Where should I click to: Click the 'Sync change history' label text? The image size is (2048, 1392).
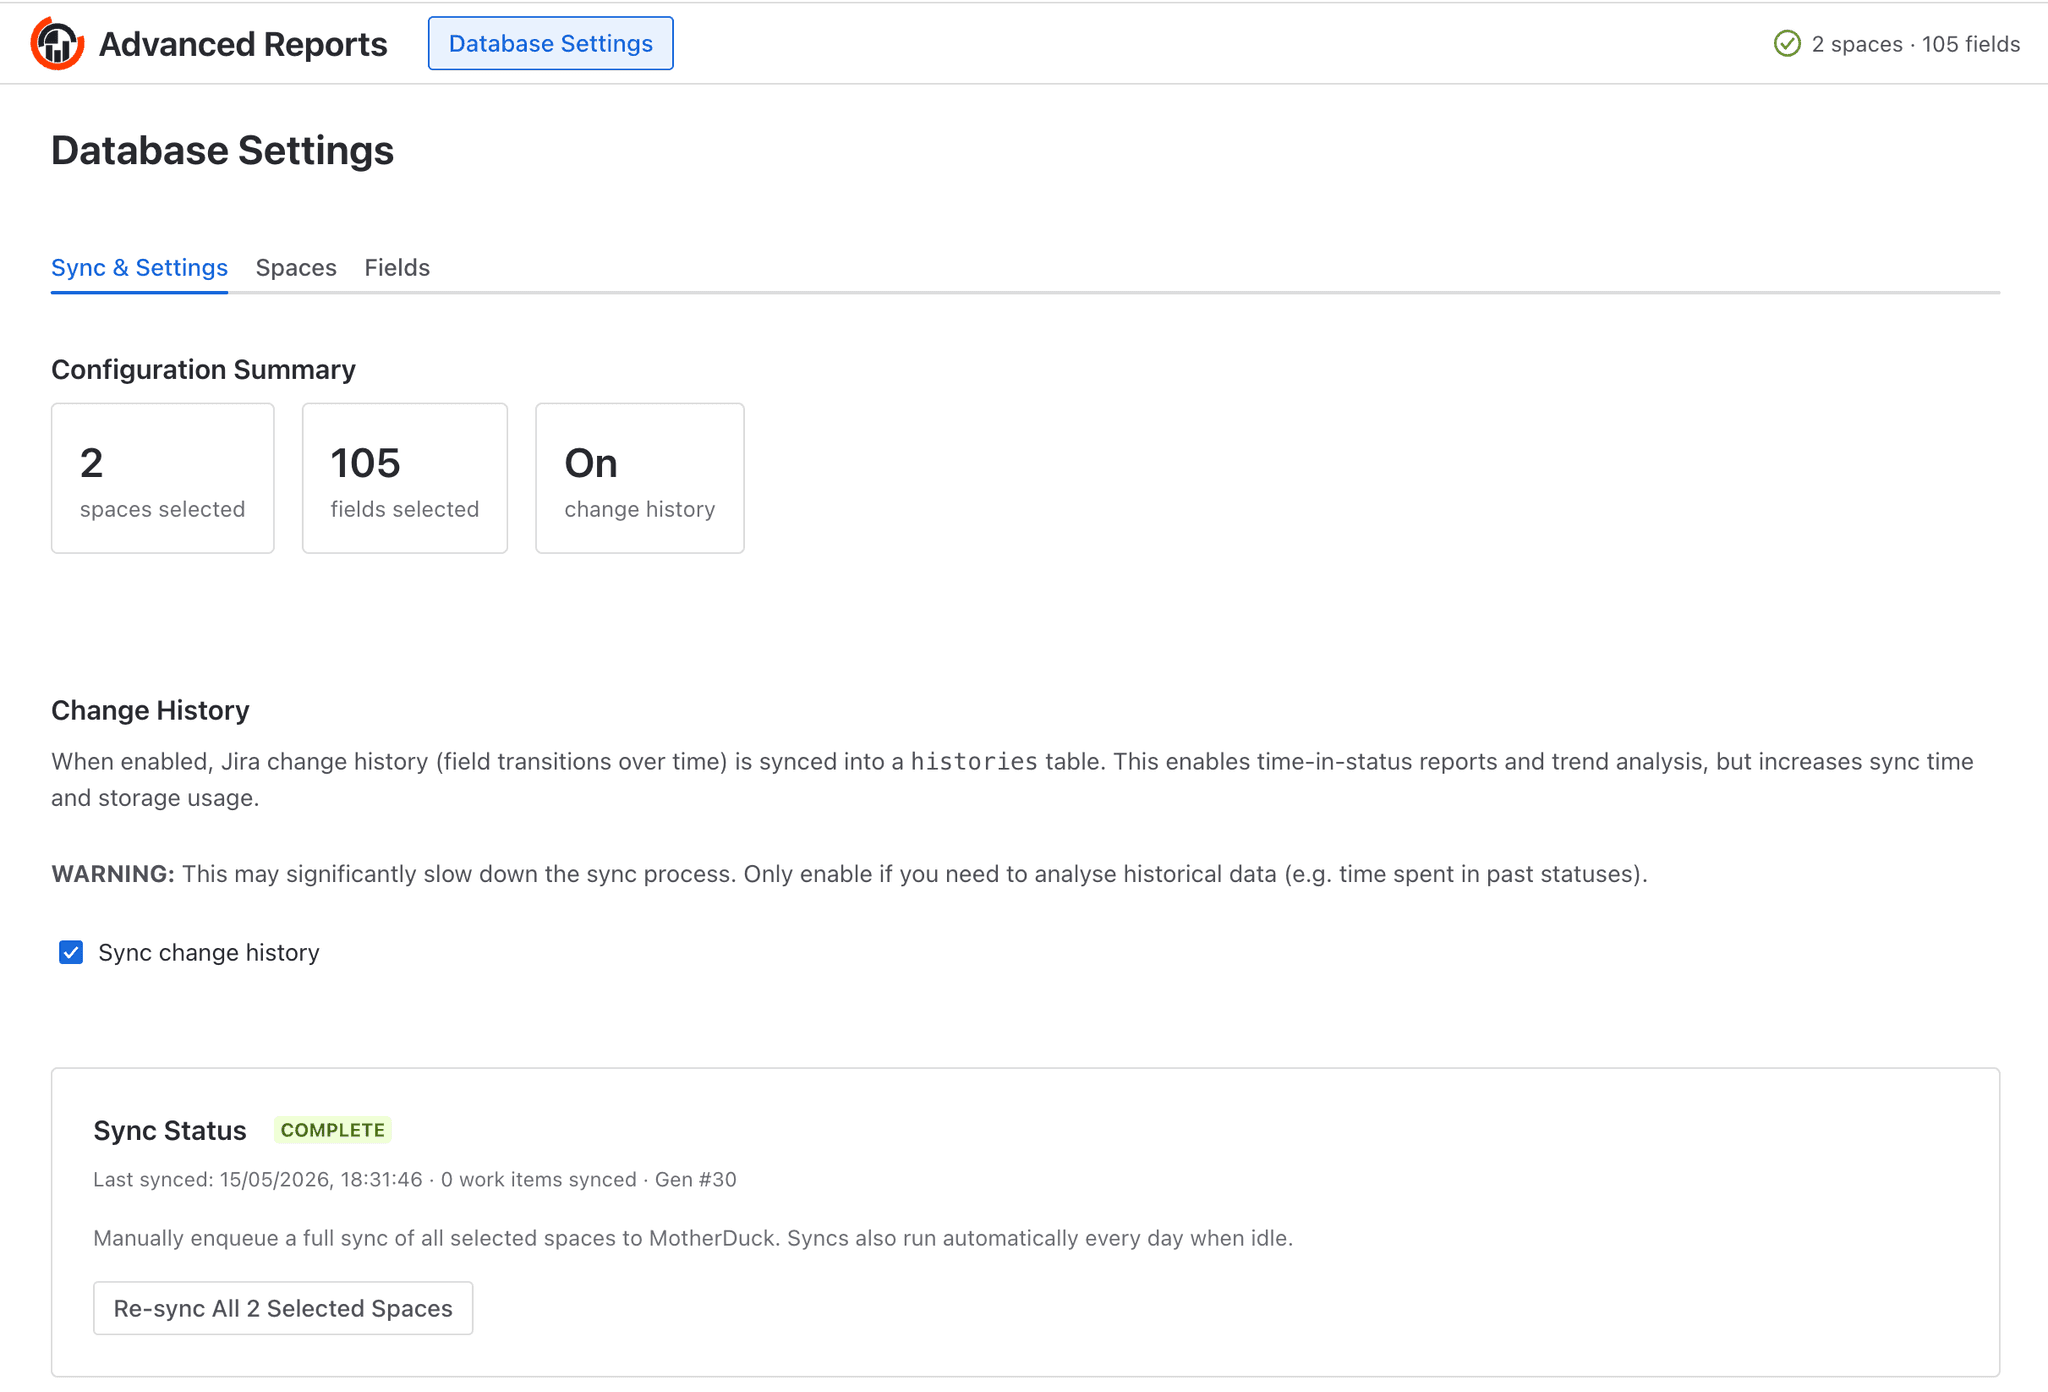click(209, 952)
